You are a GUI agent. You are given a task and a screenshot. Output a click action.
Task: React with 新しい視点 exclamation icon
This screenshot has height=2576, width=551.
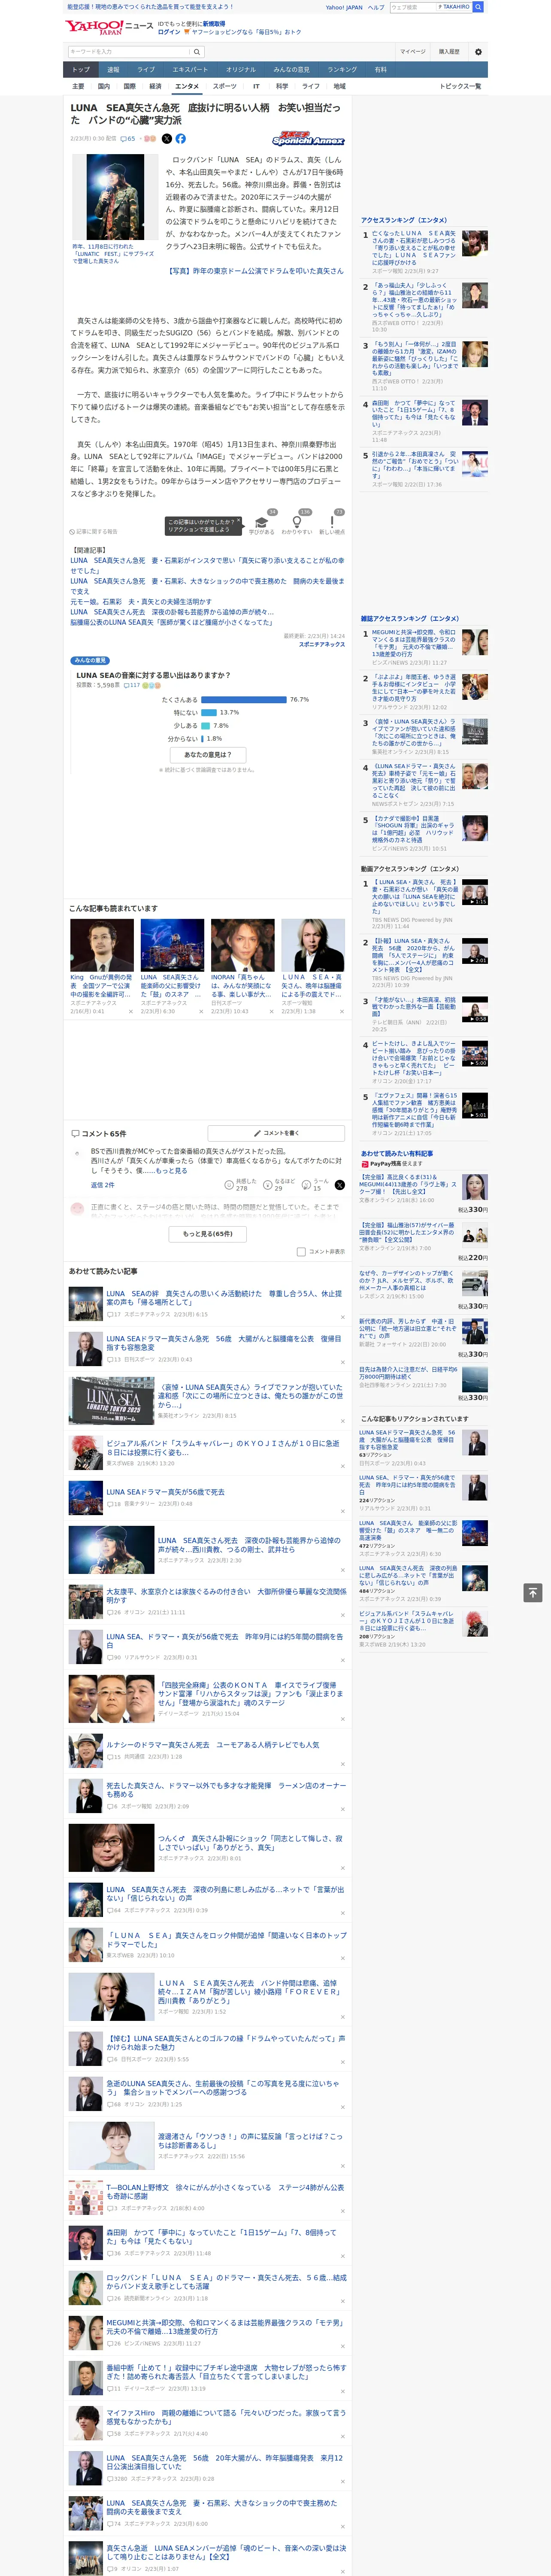click(x=332, y=522)
